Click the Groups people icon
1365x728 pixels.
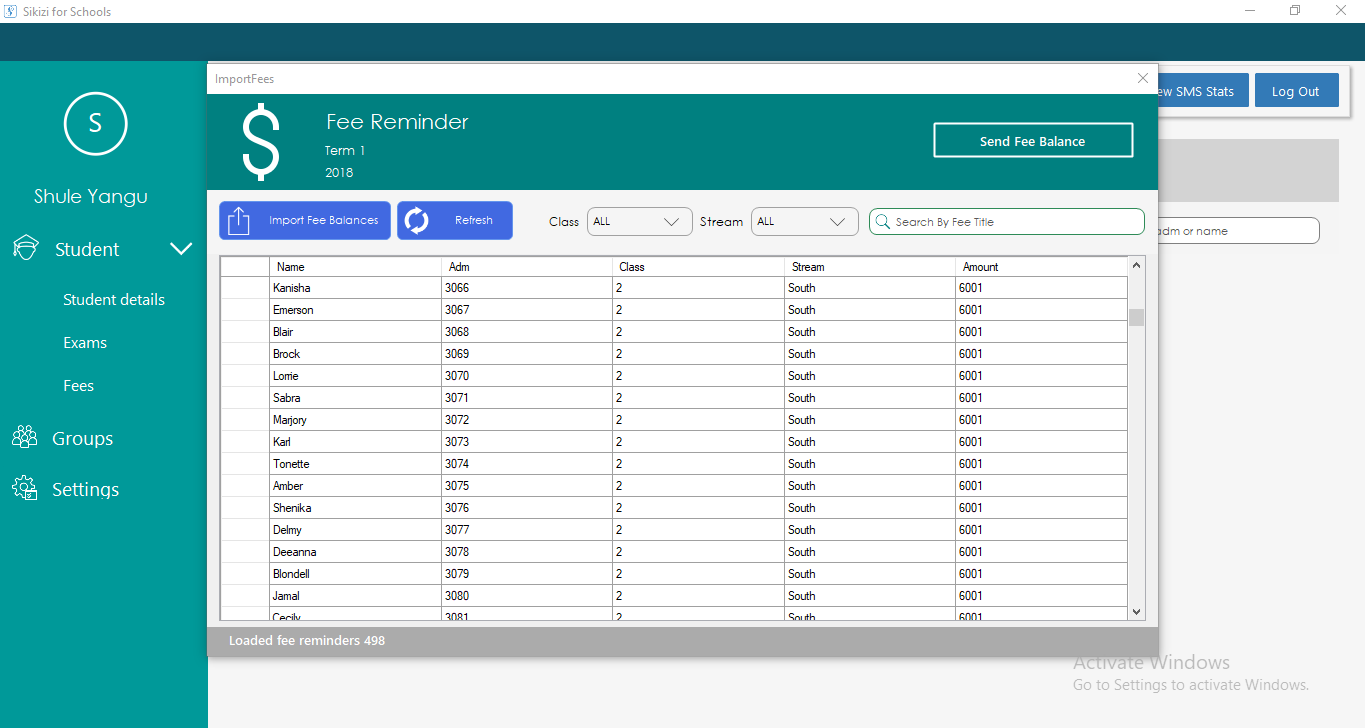click(25, 437)
